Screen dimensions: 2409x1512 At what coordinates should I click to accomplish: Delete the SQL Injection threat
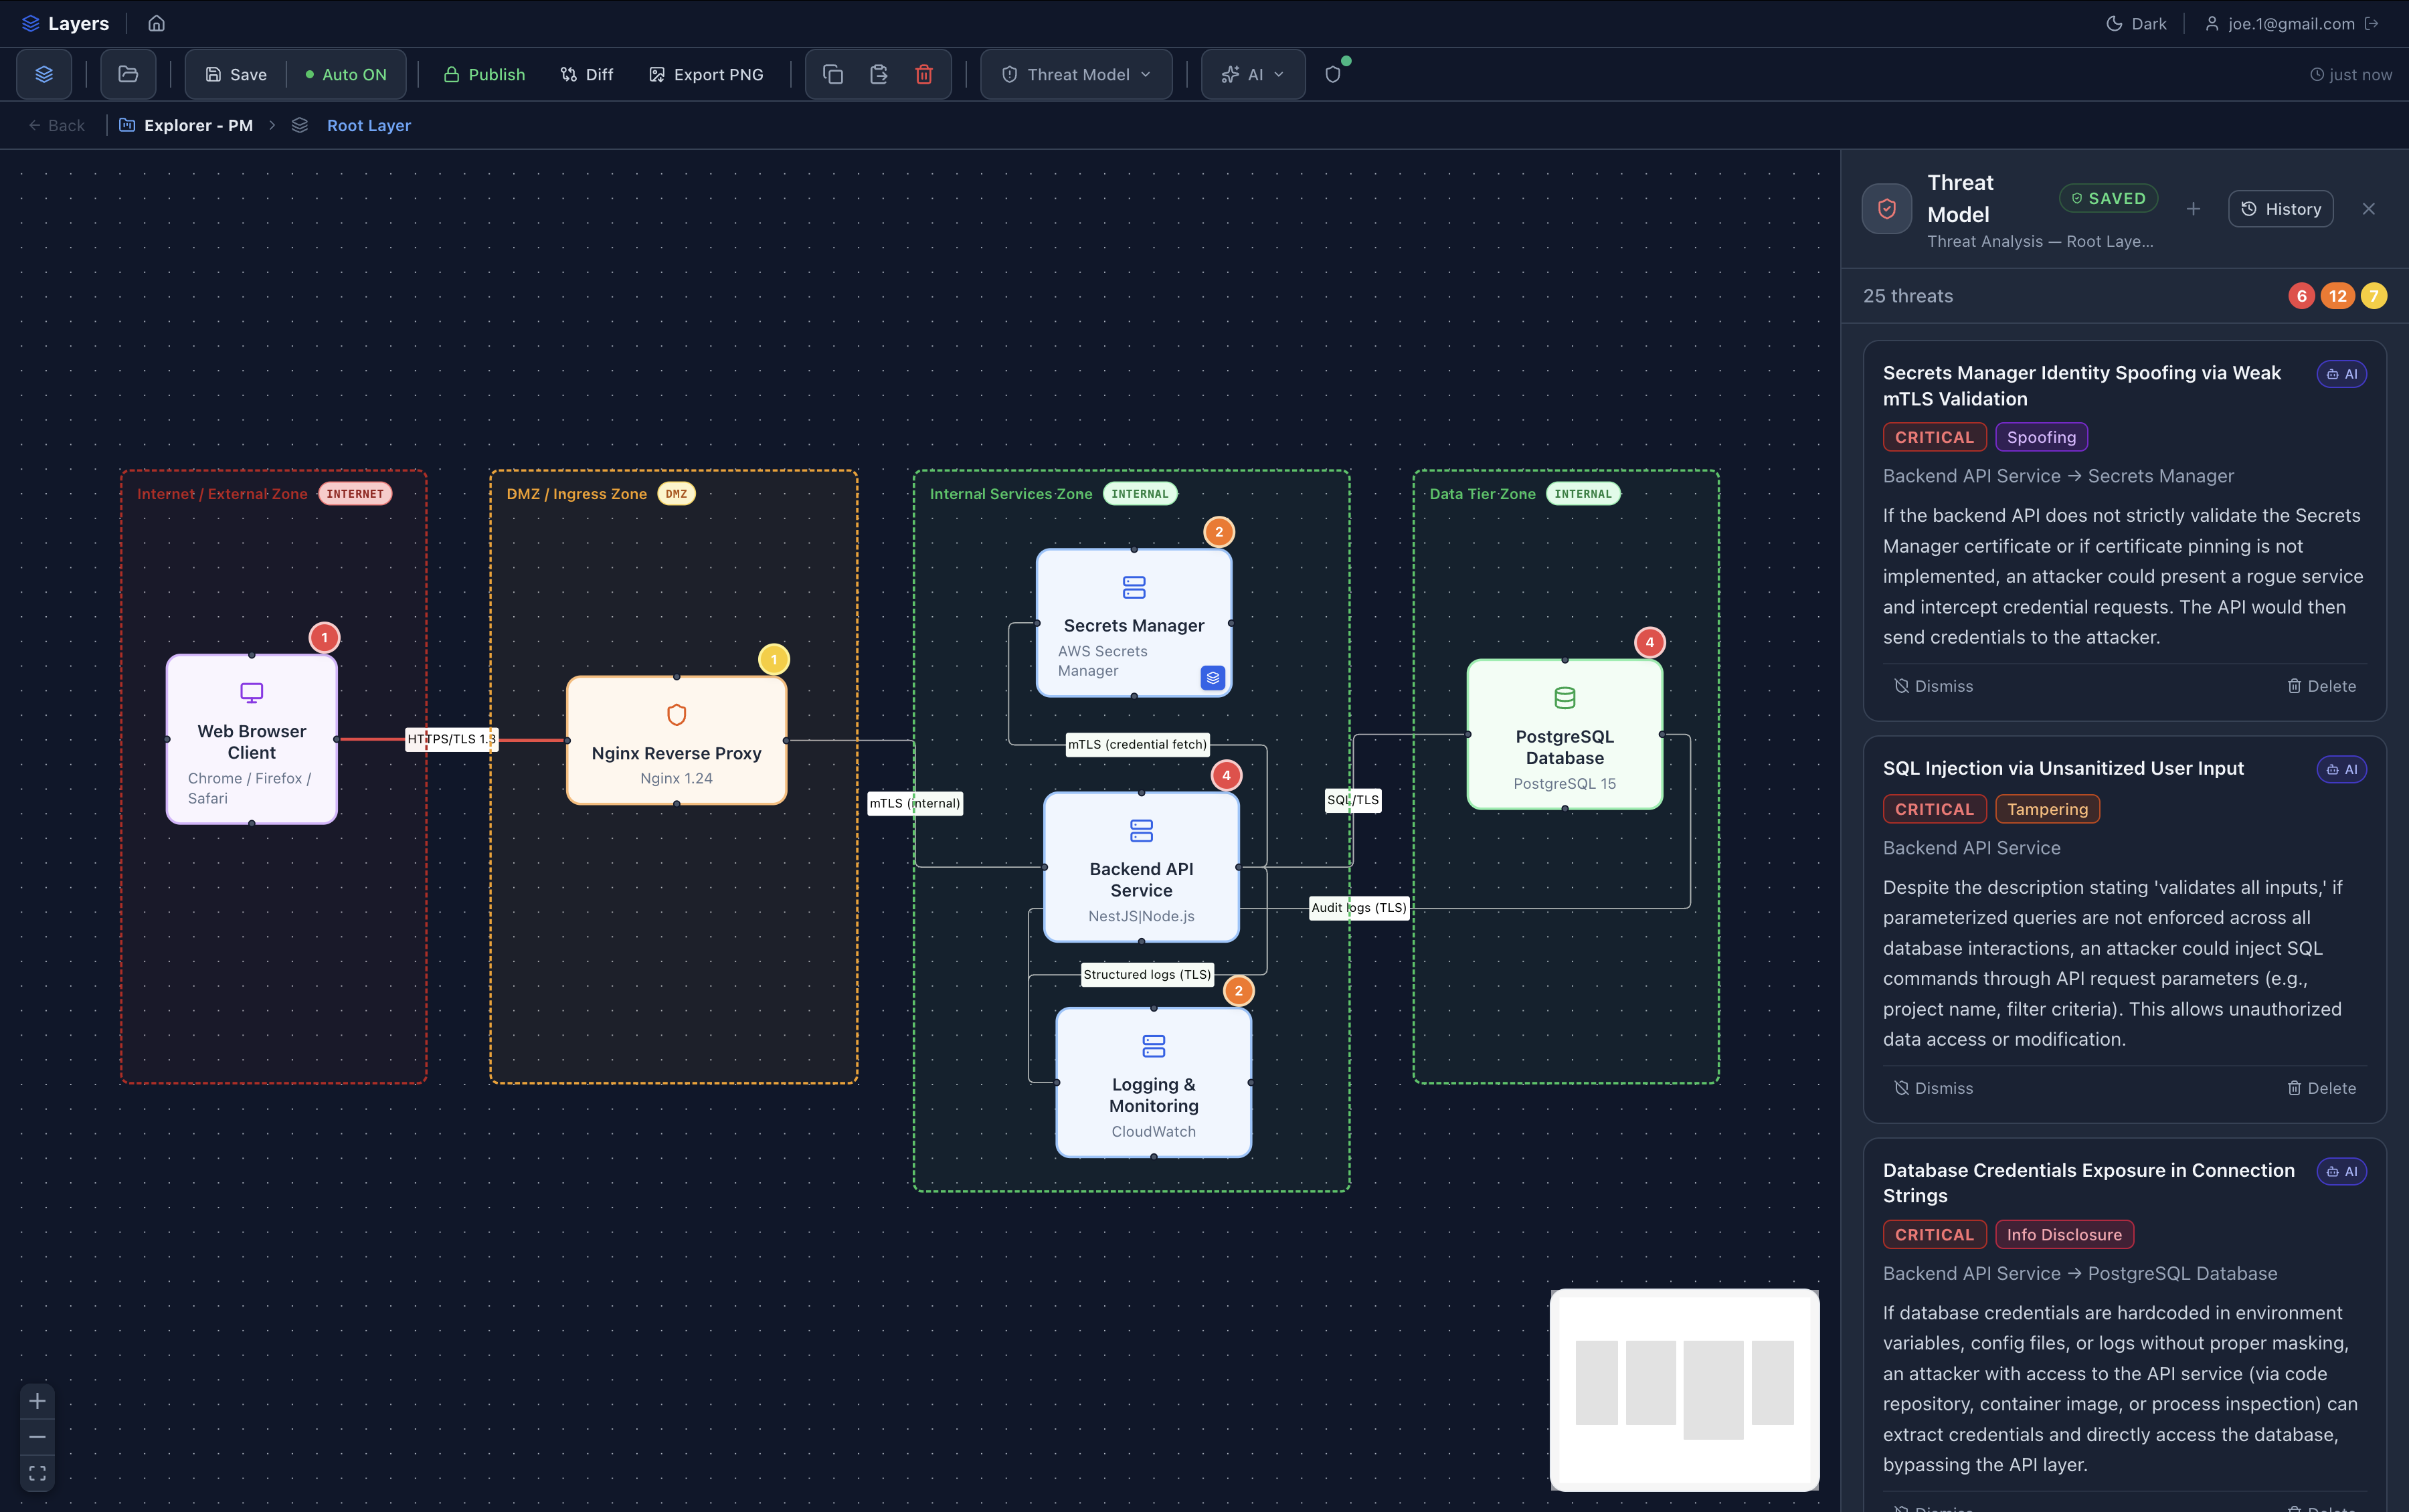click(x=2321, y=1088)
